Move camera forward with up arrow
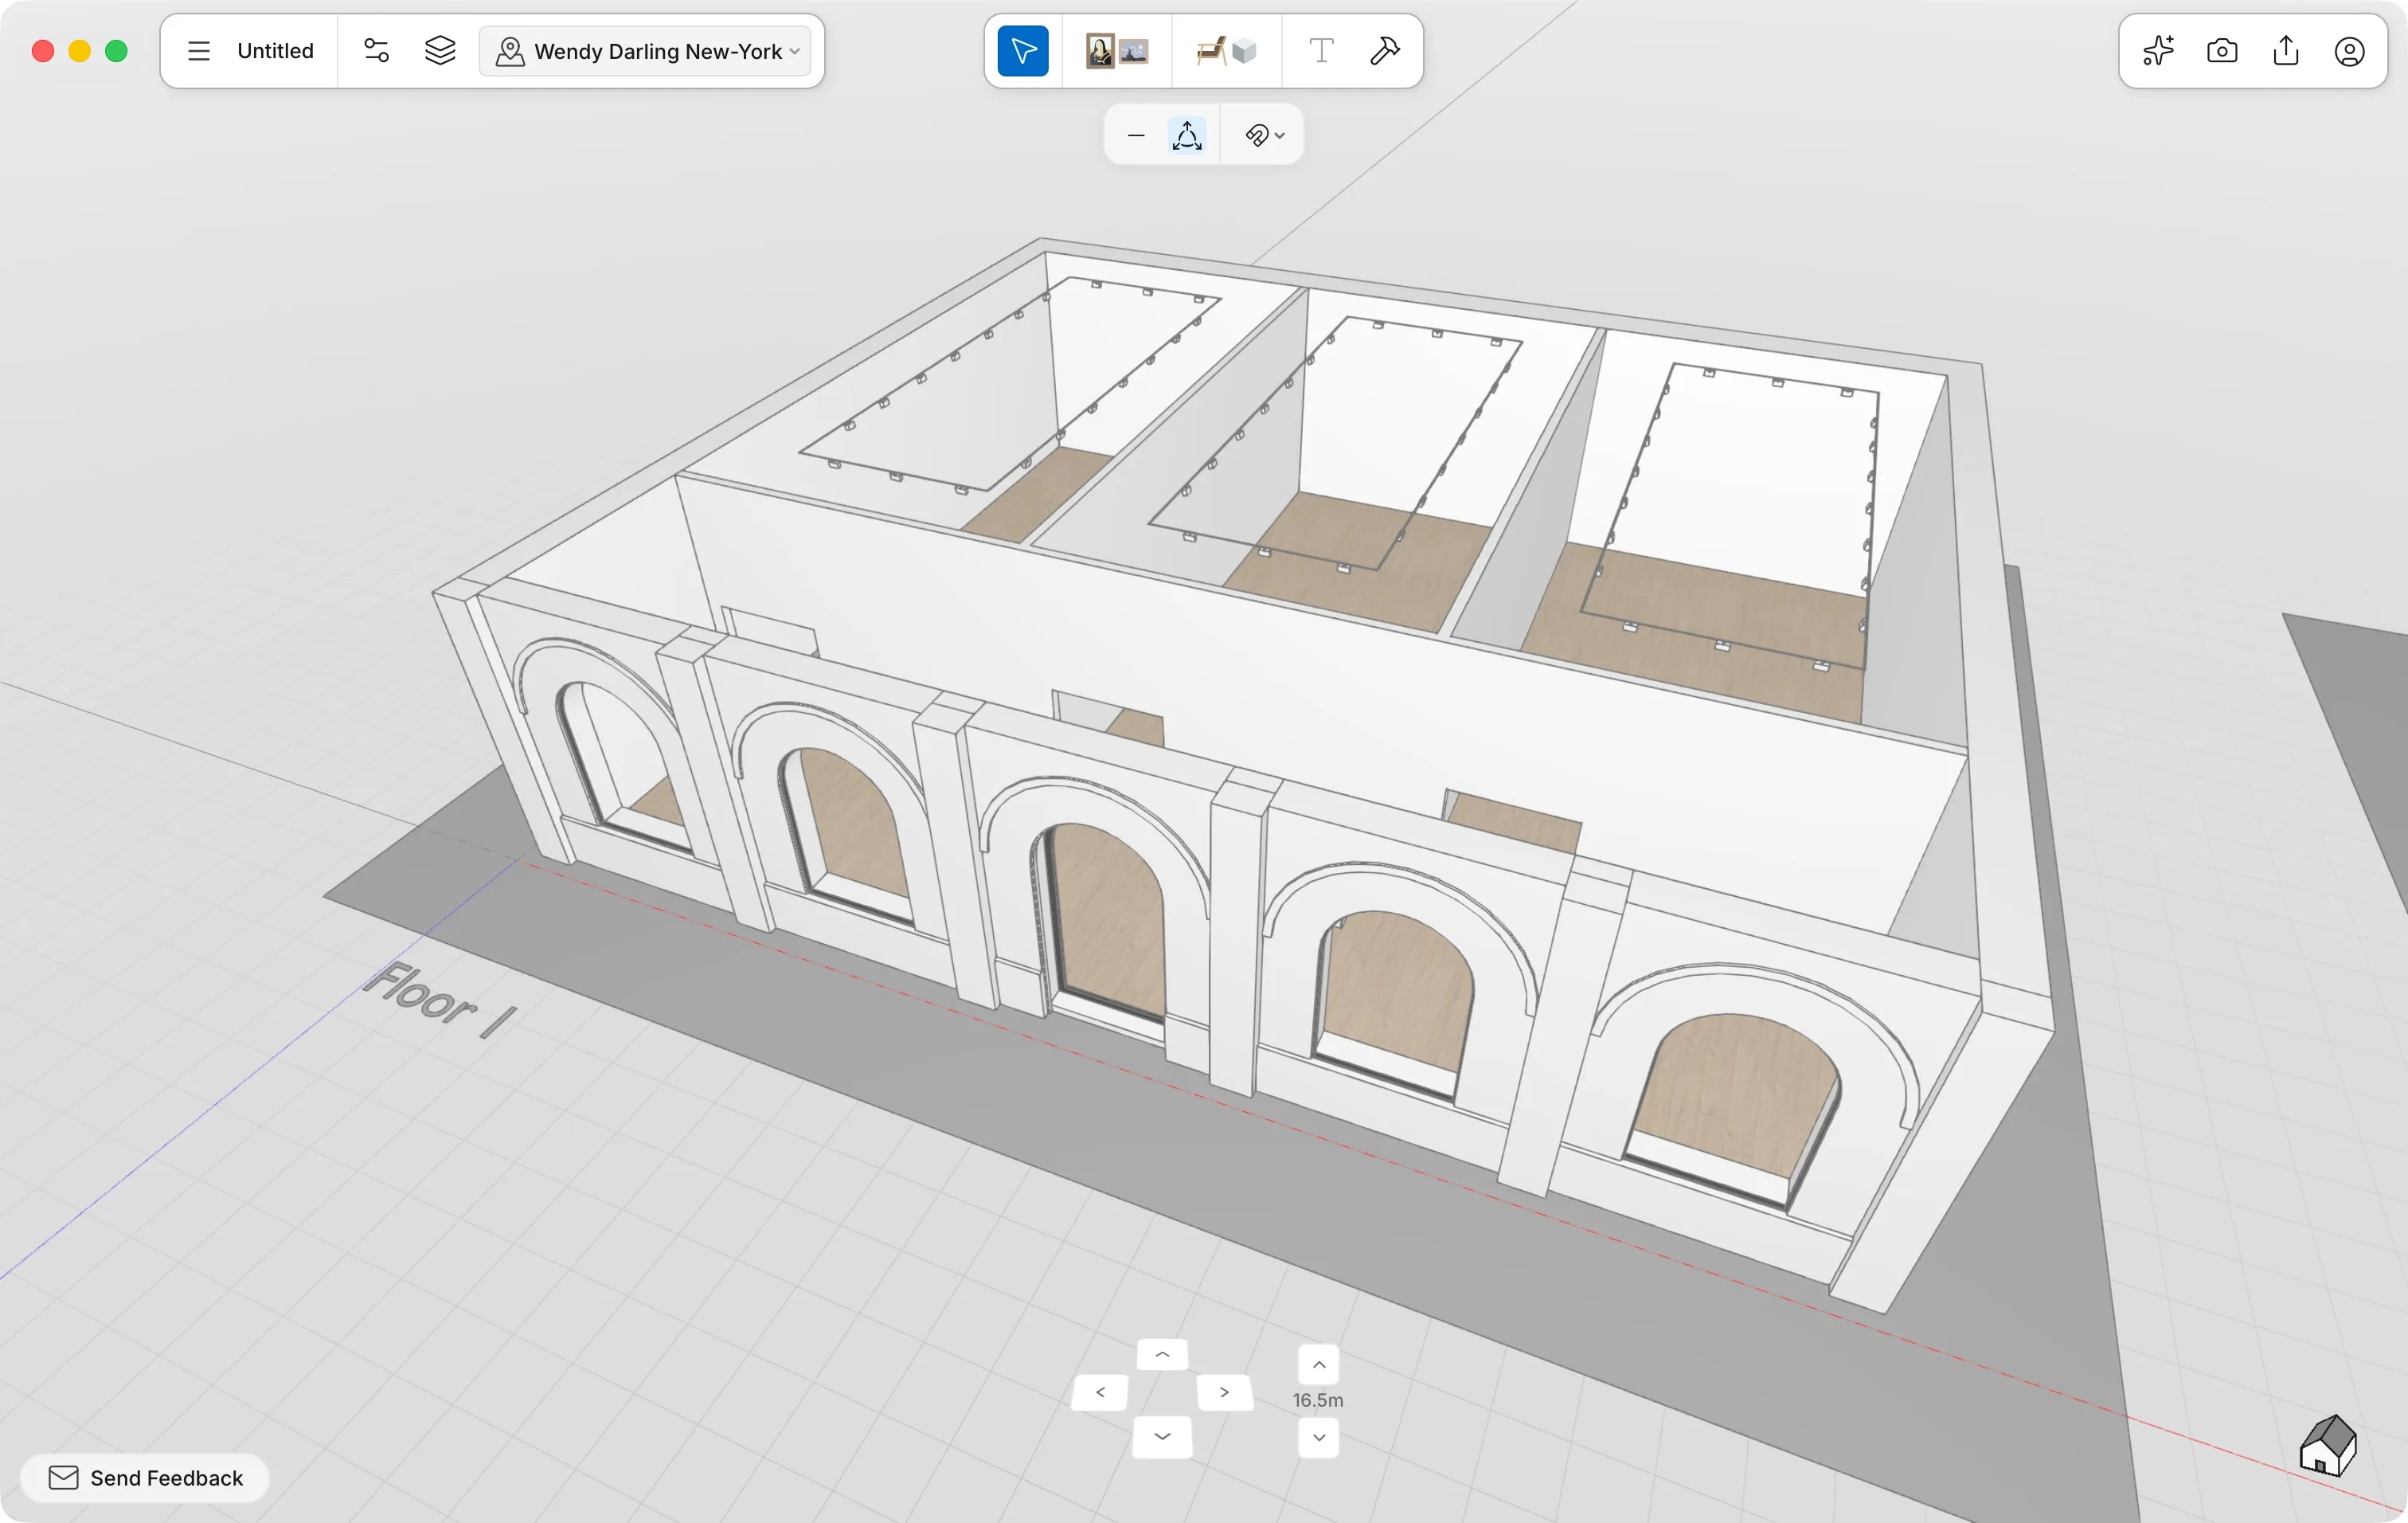 click(x=1162, y=1355)
